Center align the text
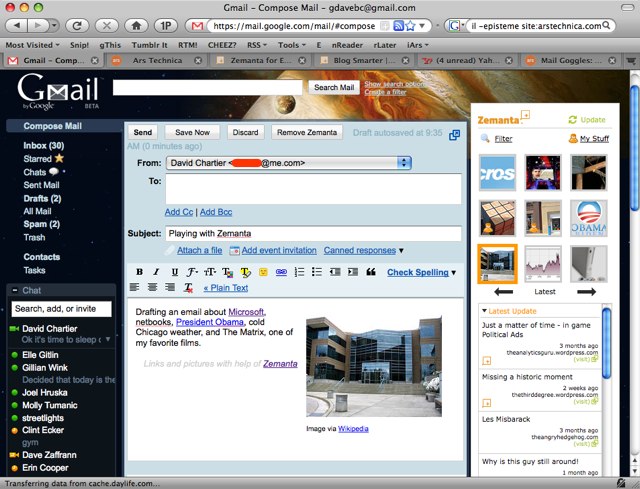This screenshot has height=489, width=640. pyautogui.click(x=152, y=287)
